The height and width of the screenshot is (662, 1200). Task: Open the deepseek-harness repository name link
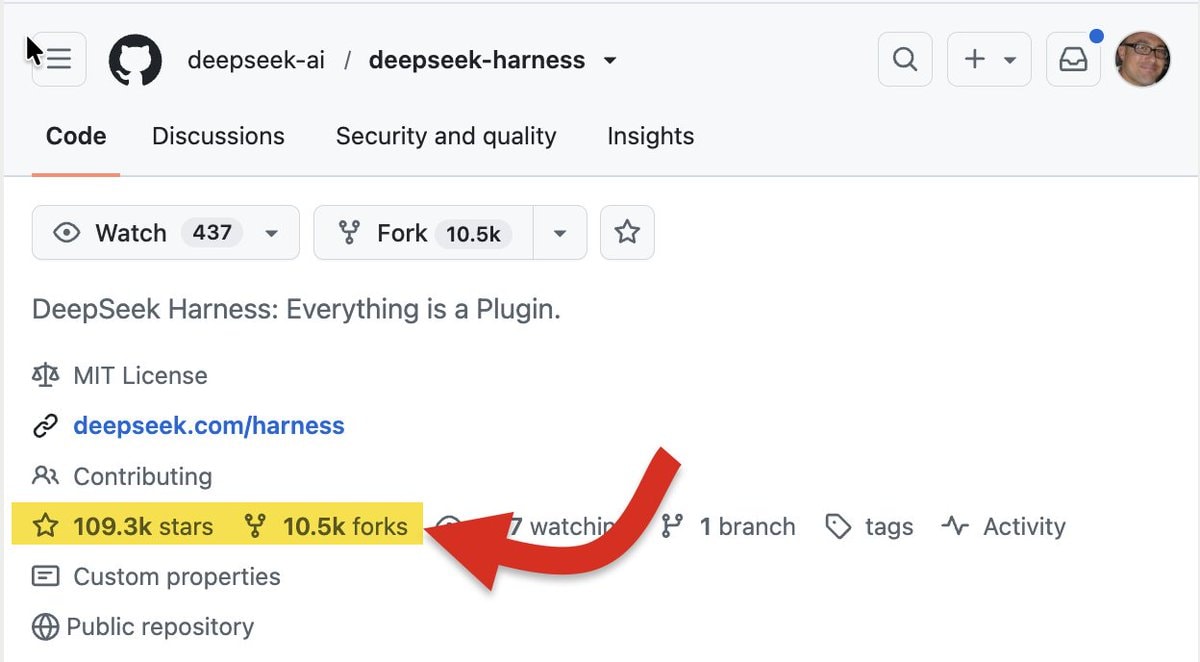pyautogui.click(x=477, y=60)
